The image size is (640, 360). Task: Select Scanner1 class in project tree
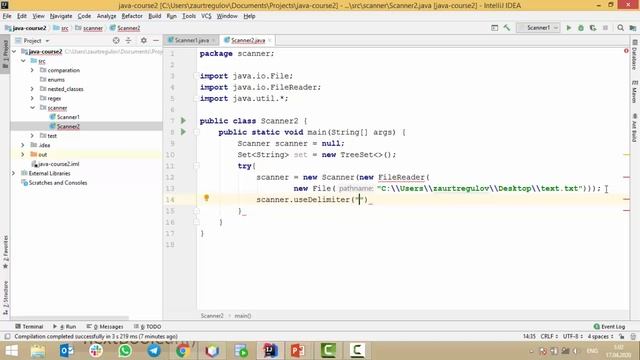(x=68, y=117)
